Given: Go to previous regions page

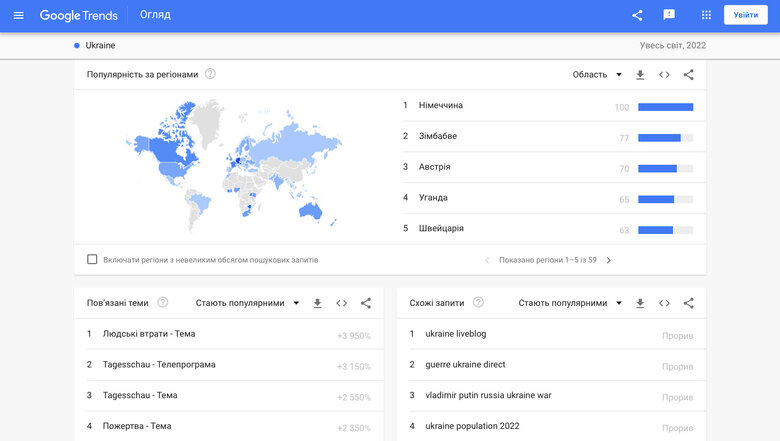Looking at the screenshot, I should (x=488, y=260).
